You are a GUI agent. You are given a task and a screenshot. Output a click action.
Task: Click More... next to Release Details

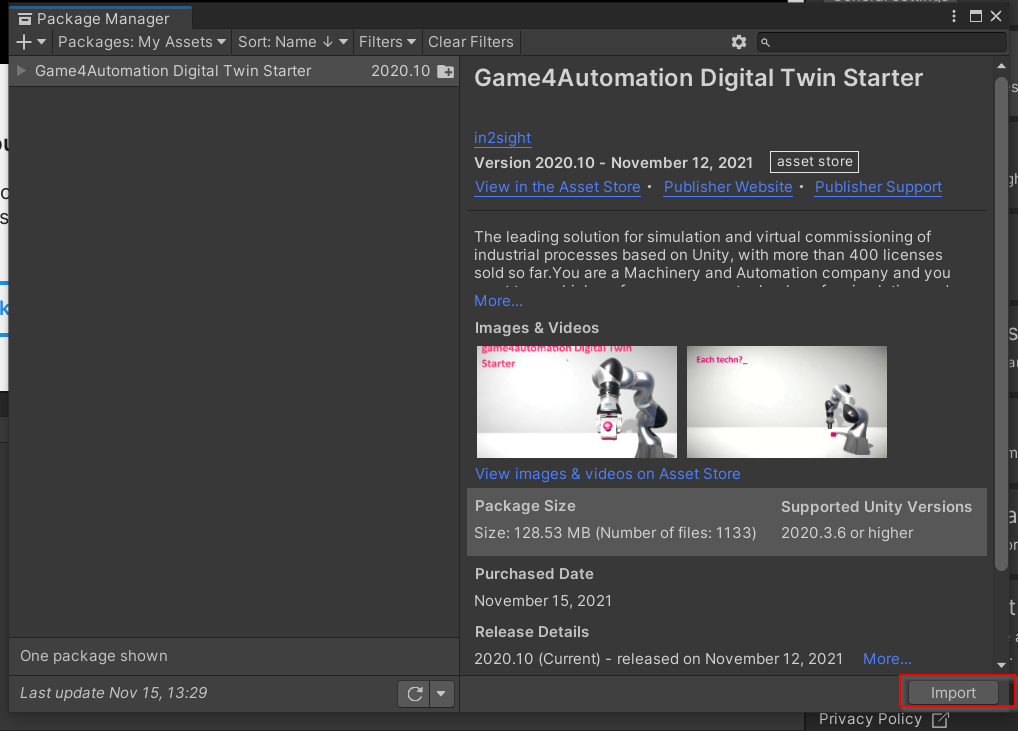click(x=887, y=659)
